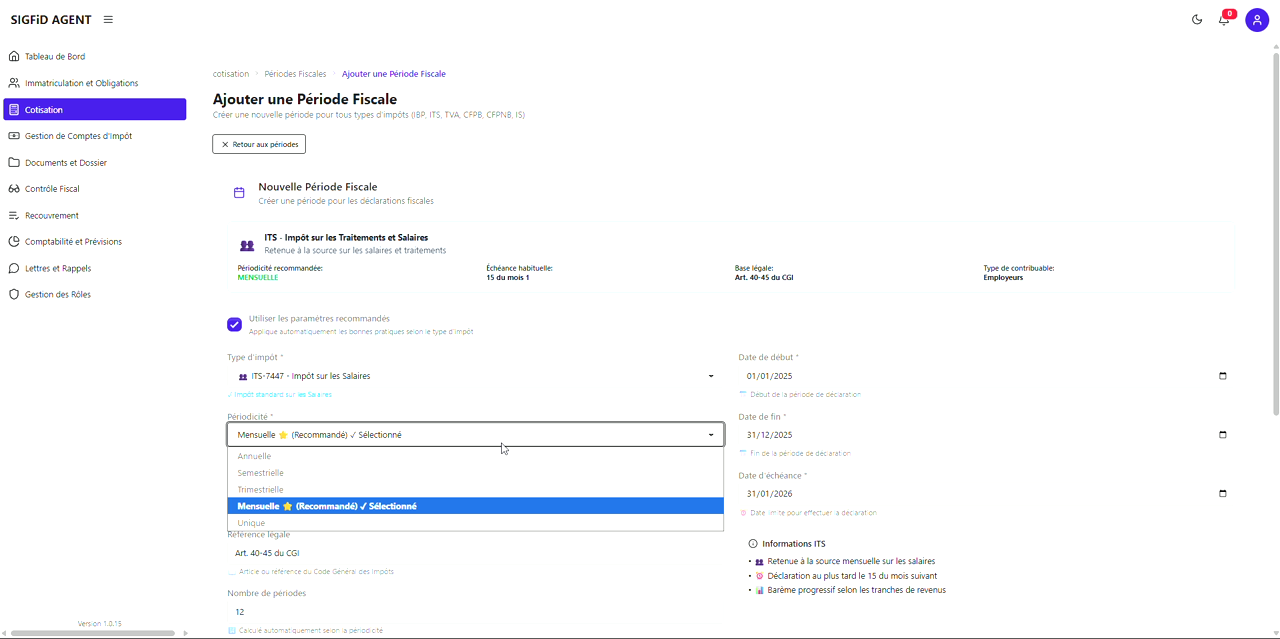The image size is (1280, 639).
Task: Choose the Annuelle periodicity option
Action: point(254,456)
